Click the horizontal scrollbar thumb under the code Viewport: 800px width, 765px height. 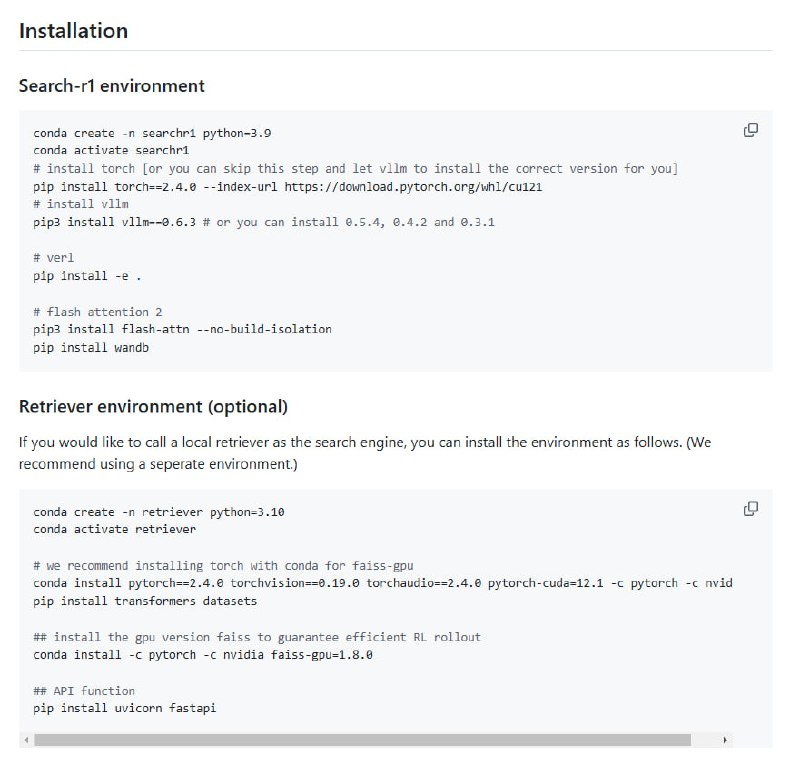tap(362, 740)
